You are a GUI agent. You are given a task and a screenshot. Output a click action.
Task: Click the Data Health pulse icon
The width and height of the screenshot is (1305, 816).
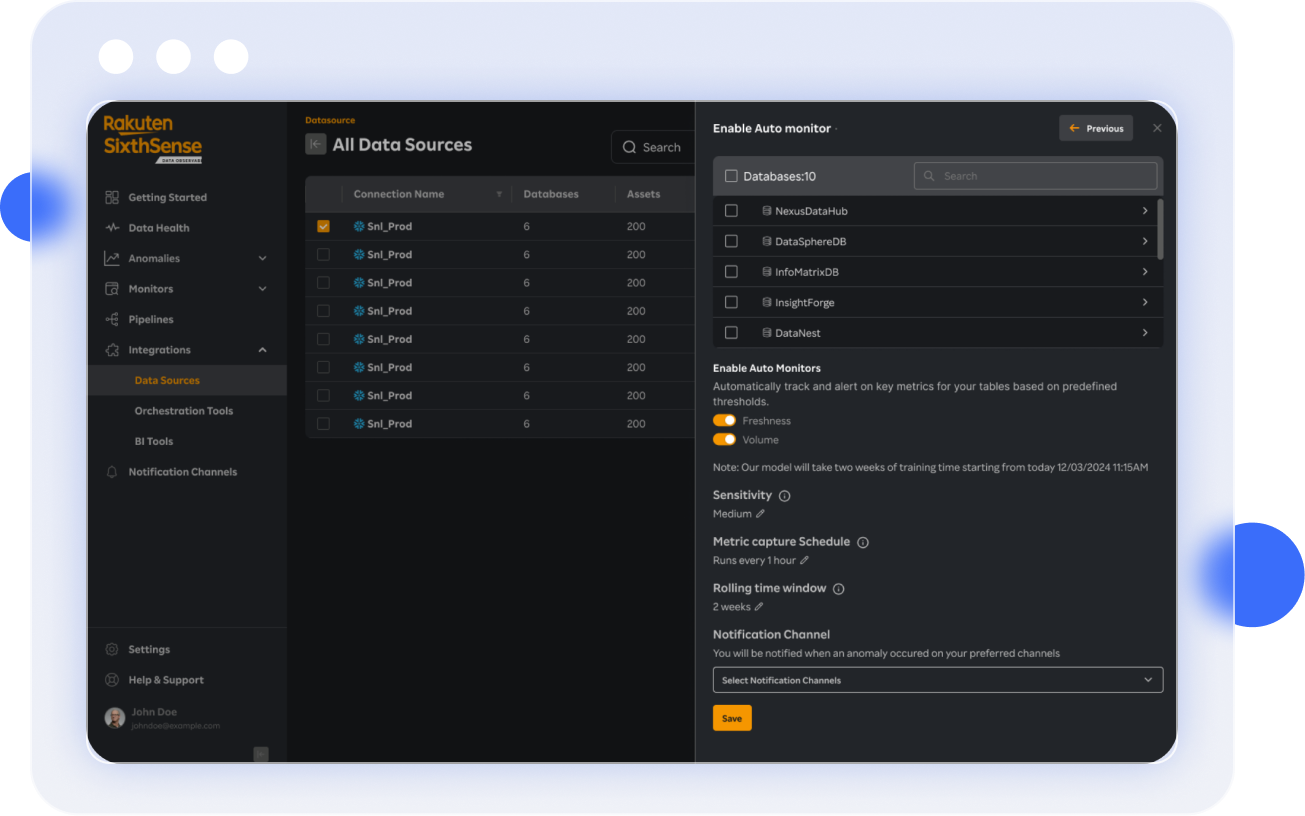click(112, 228)
